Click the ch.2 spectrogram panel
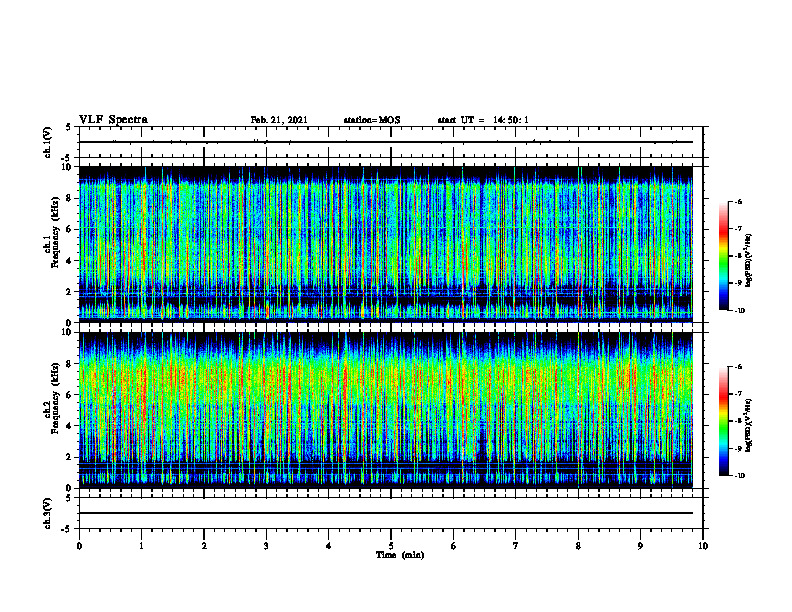Image resolution: width=792 pixels, height=612 pixels. click(386, 410)
